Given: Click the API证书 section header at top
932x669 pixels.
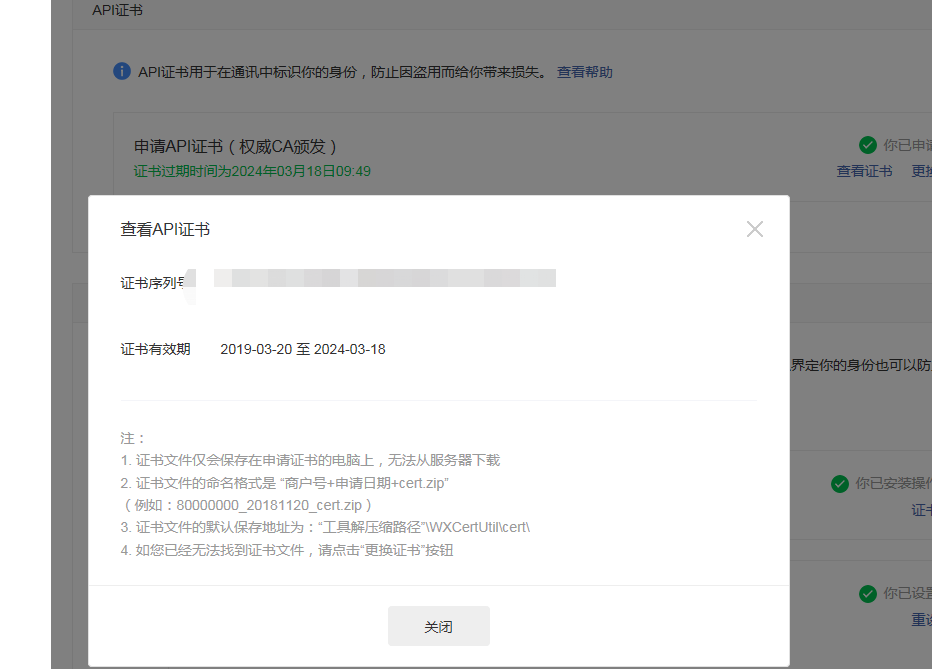Looking at the screenshot, I should point(117,10).
